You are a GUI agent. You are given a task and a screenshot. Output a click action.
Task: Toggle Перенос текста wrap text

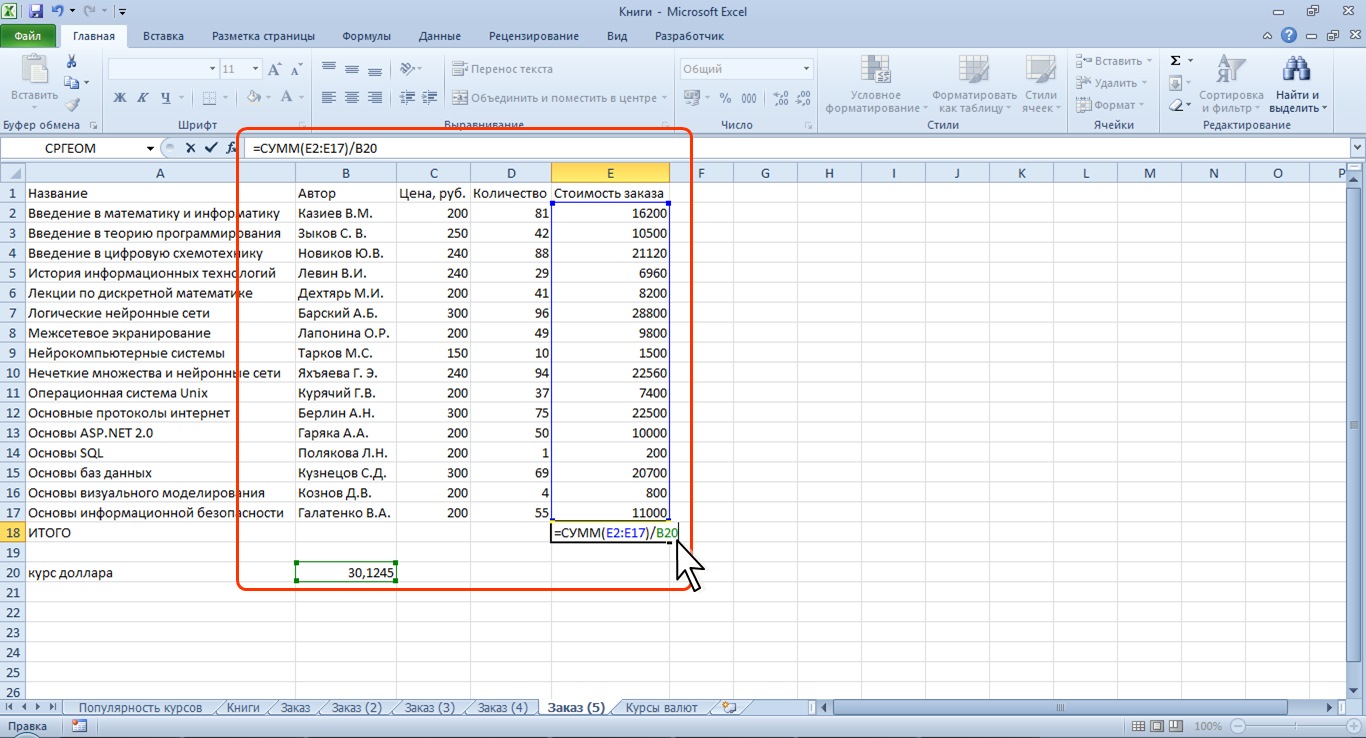coord(502,69)
